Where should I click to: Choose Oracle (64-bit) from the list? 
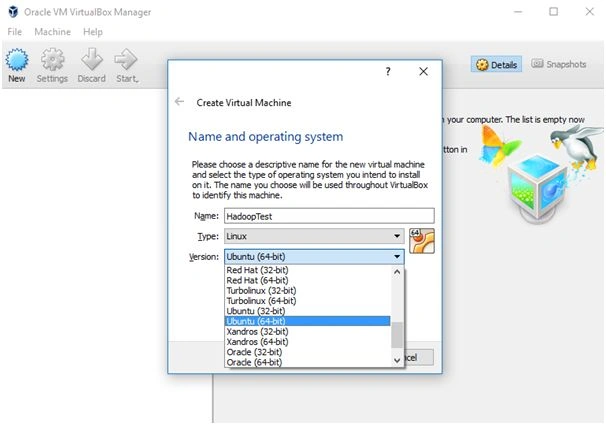pyautogui.click(x=307, y=362)
